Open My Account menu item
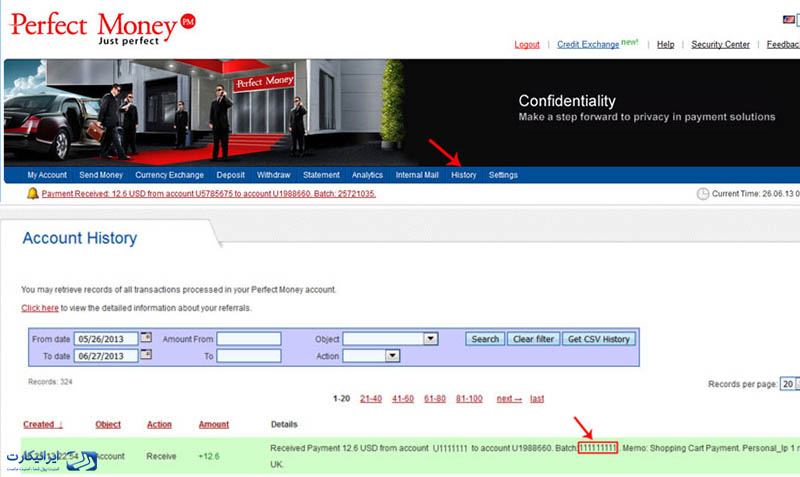The image size is (800, 477). (x=47, y=175)
